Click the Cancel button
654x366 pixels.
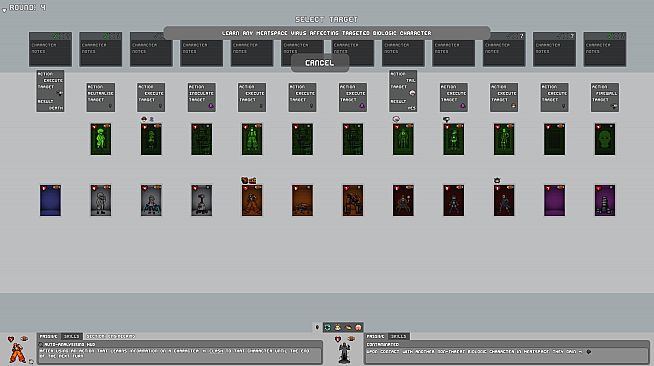[x=319, y=63]
